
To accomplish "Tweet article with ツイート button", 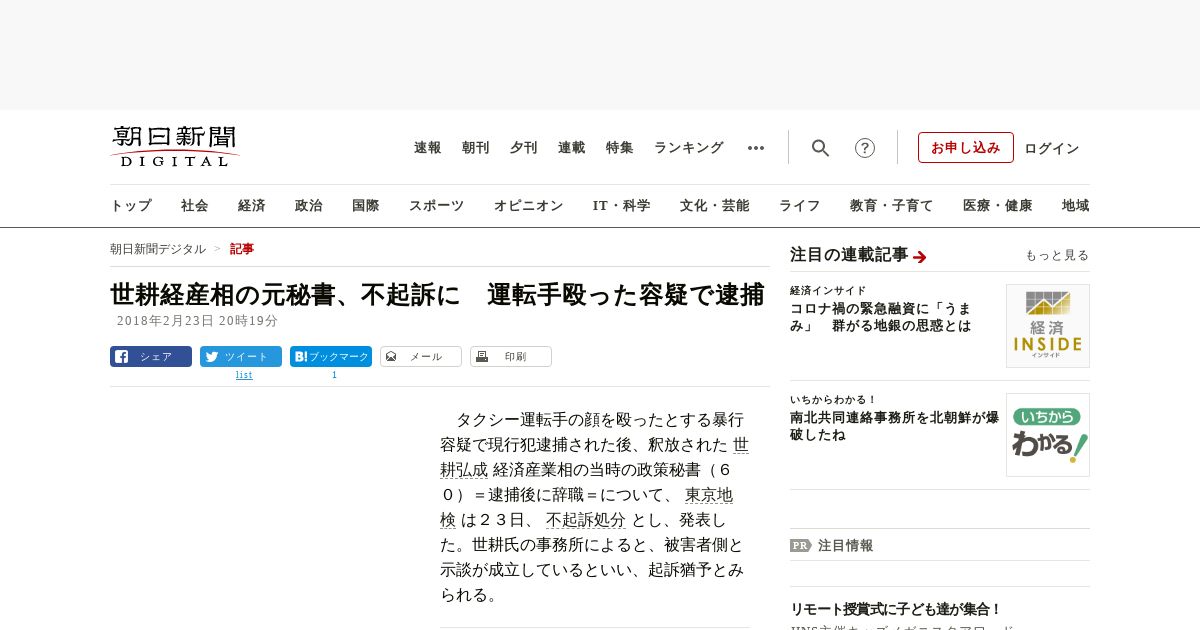I will (241, 356).
